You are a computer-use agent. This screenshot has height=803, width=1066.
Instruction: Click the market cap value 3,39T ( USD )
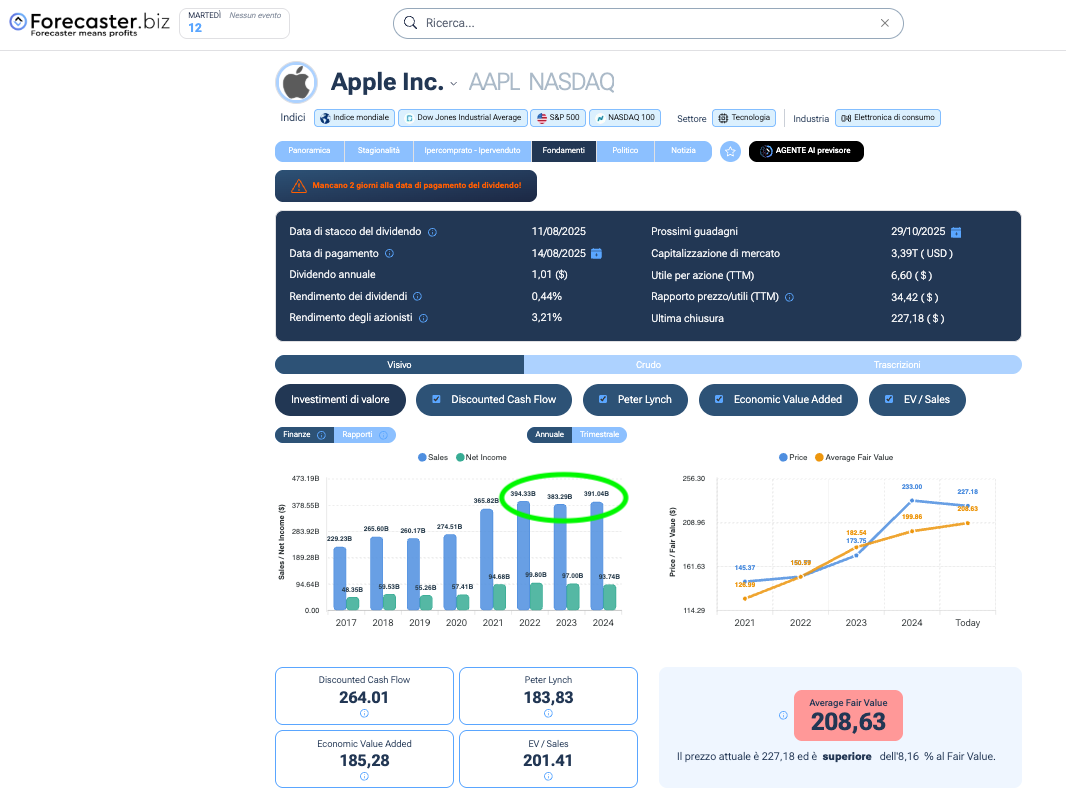[922, 254]
